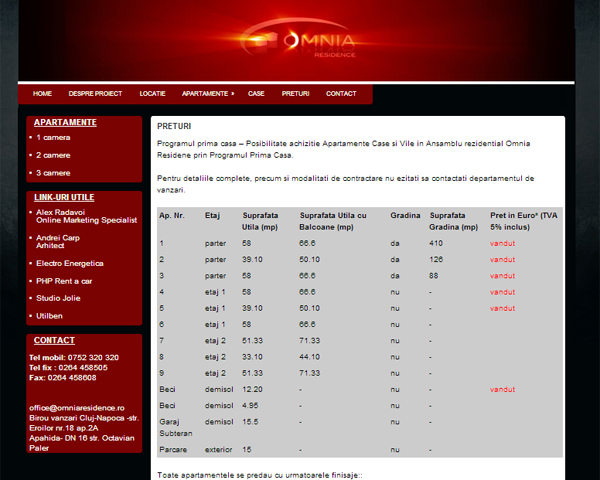
Task: Open the Utilben link
Action: pyautogui.click(x=50, y=315)
